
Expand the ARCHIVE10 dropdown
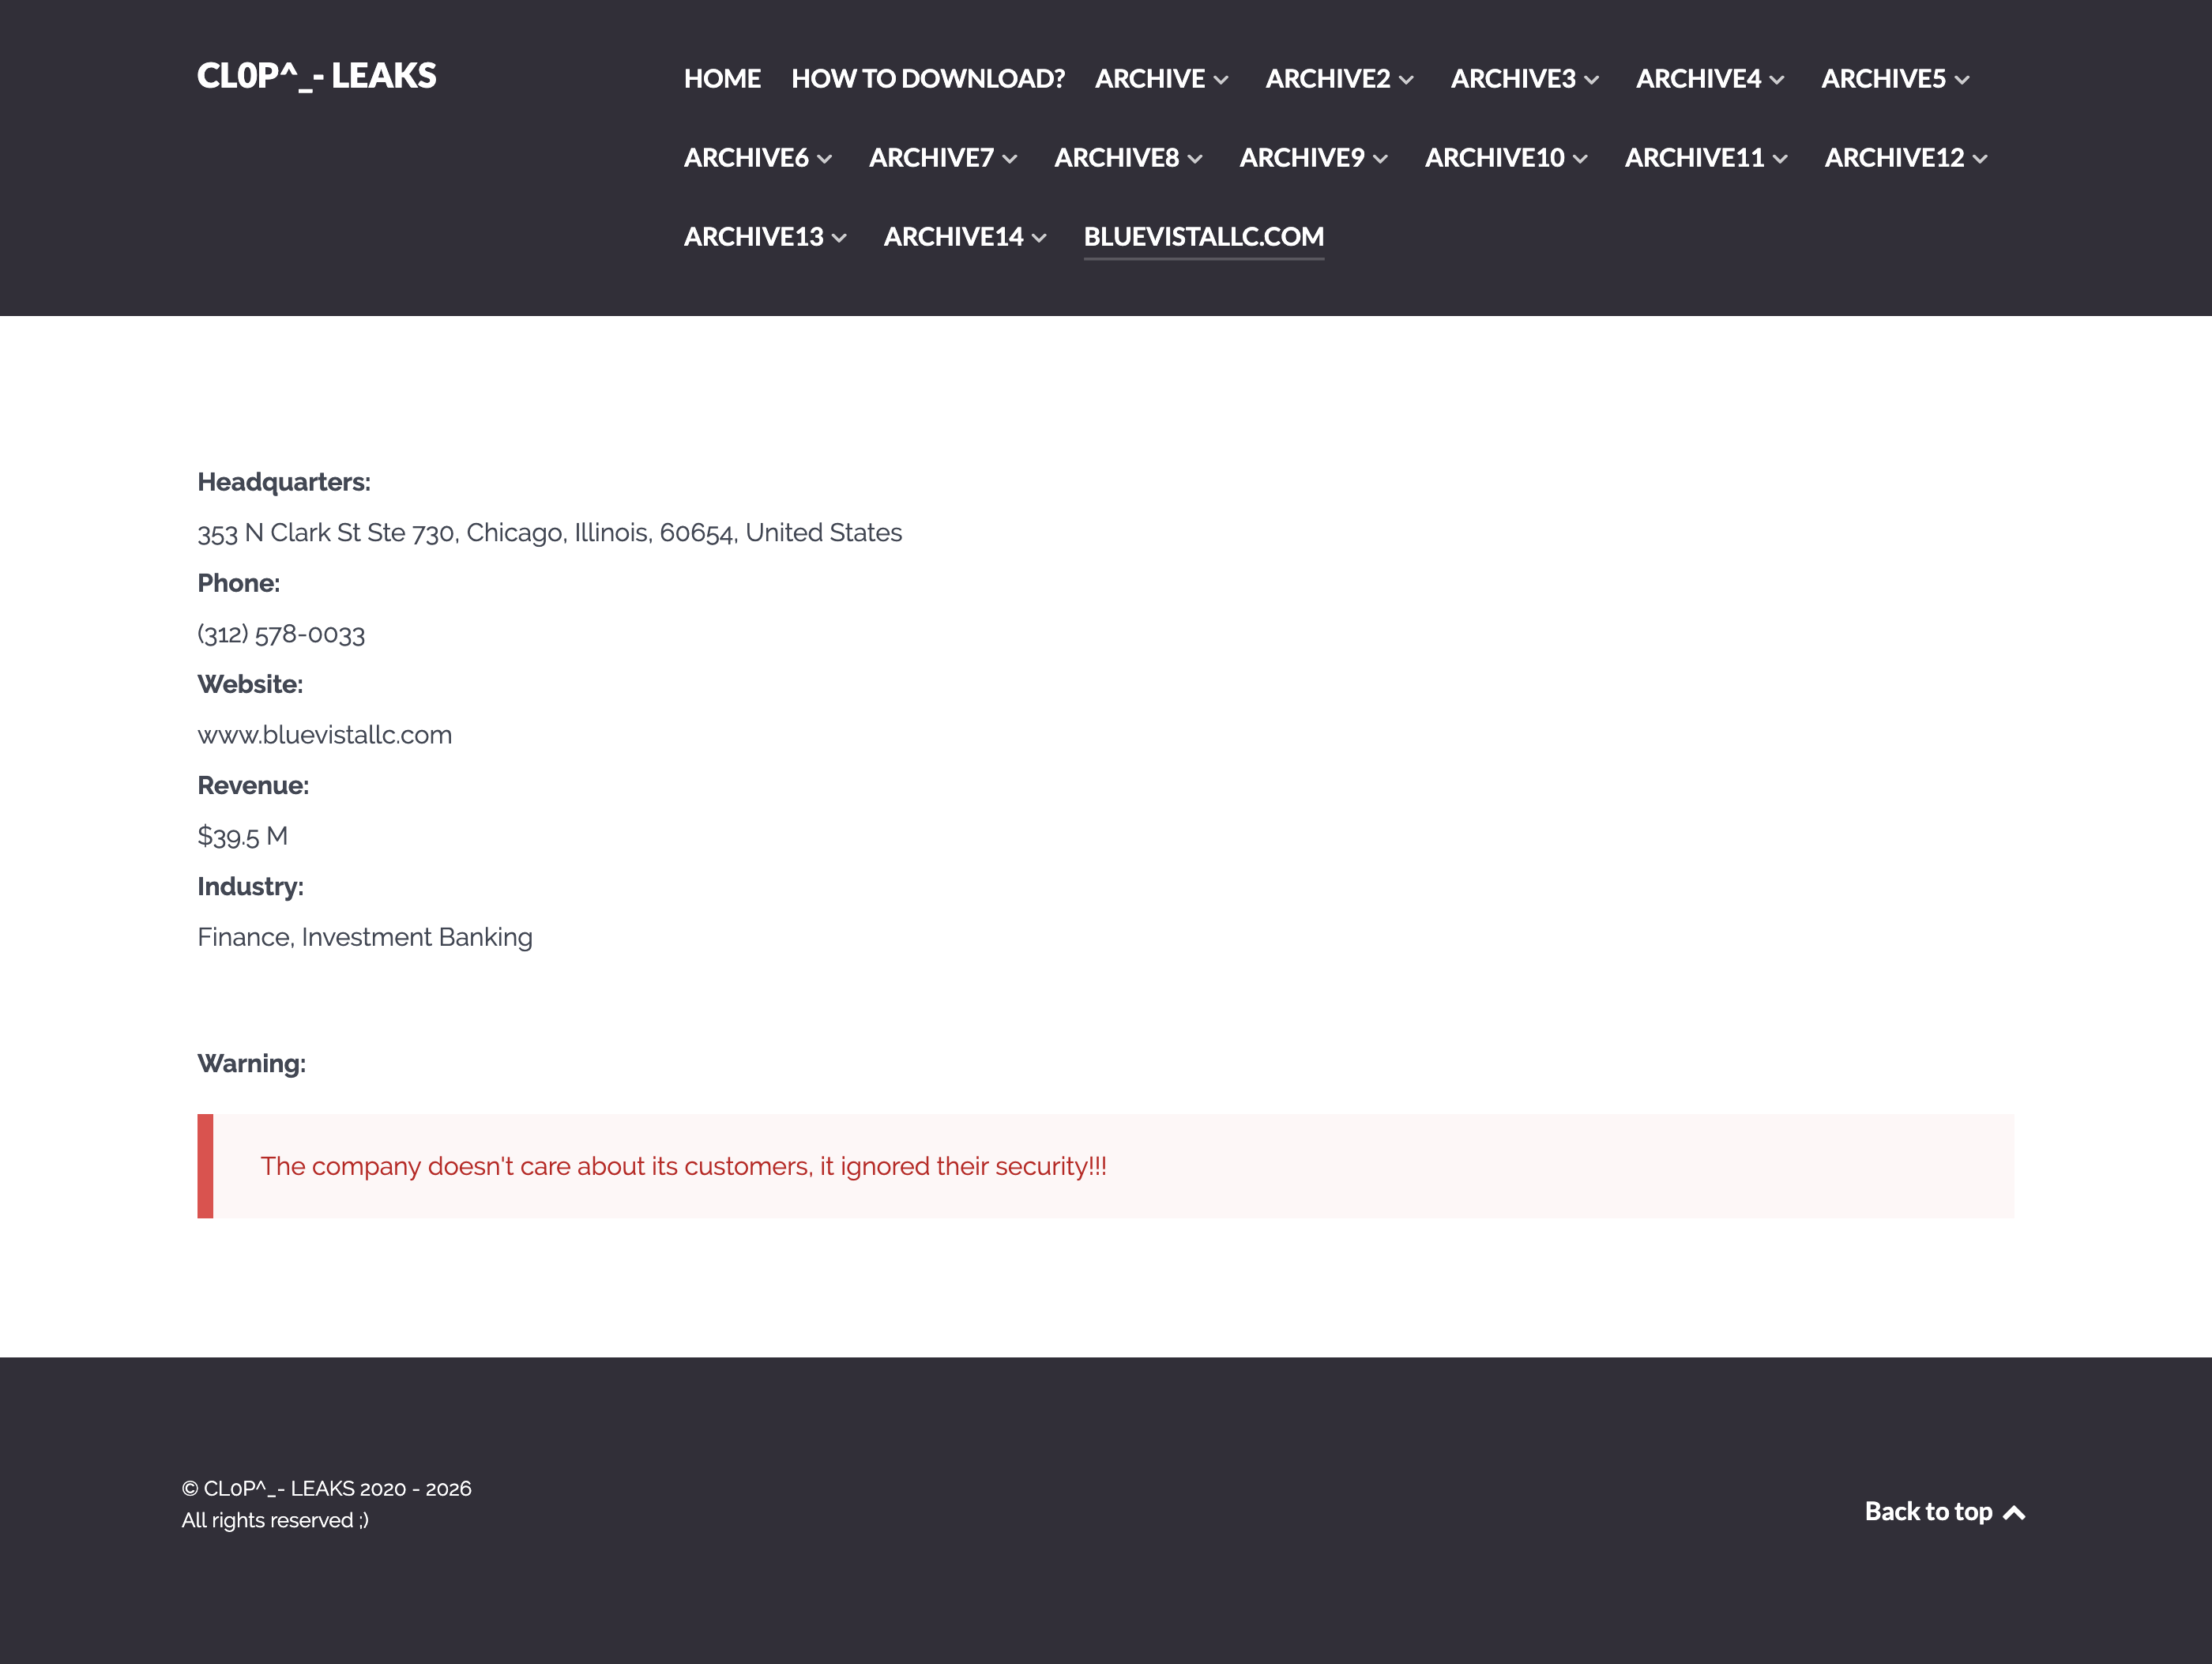click(x=1506, y=158)
